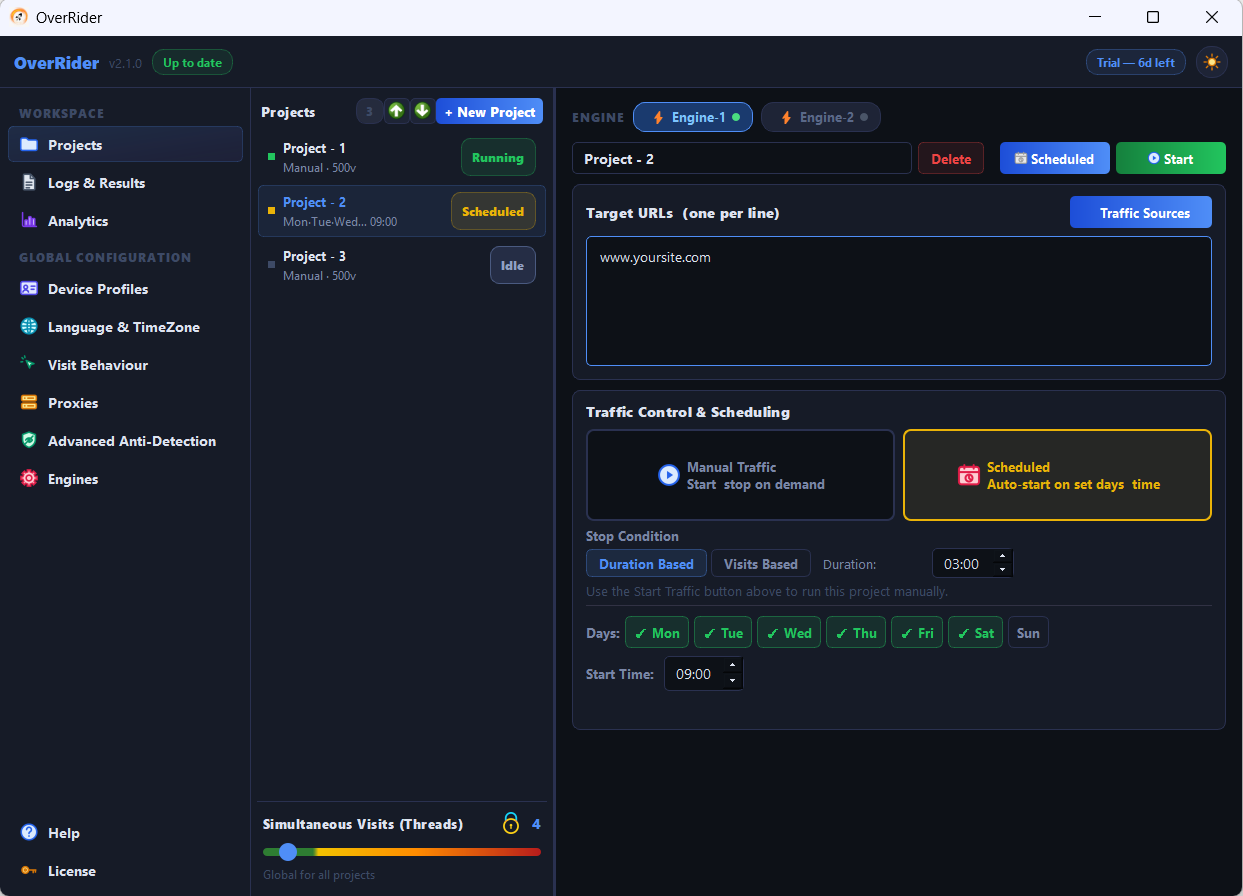Open Traffic Sources
This screenshot has width=1243, height=896.
(1141, 212)
